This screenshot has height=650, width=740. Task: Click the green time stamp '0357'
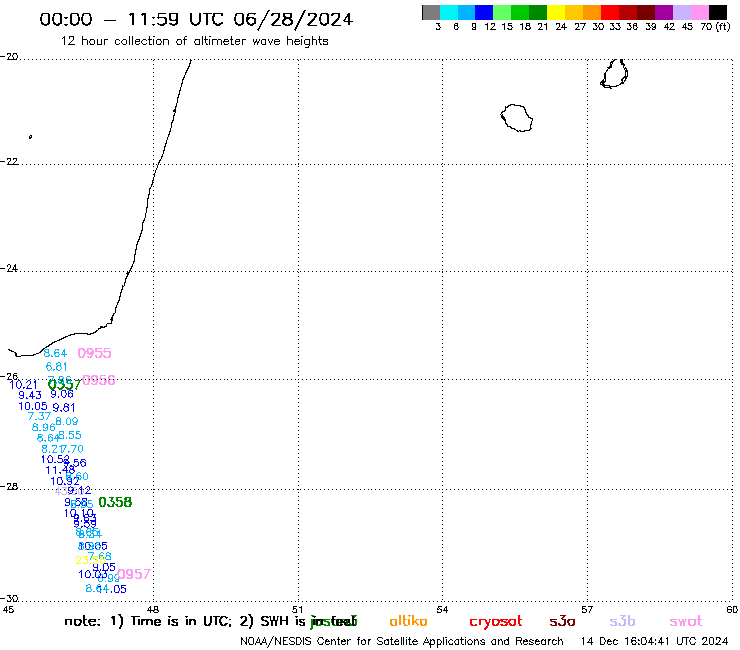coord(64,385)
